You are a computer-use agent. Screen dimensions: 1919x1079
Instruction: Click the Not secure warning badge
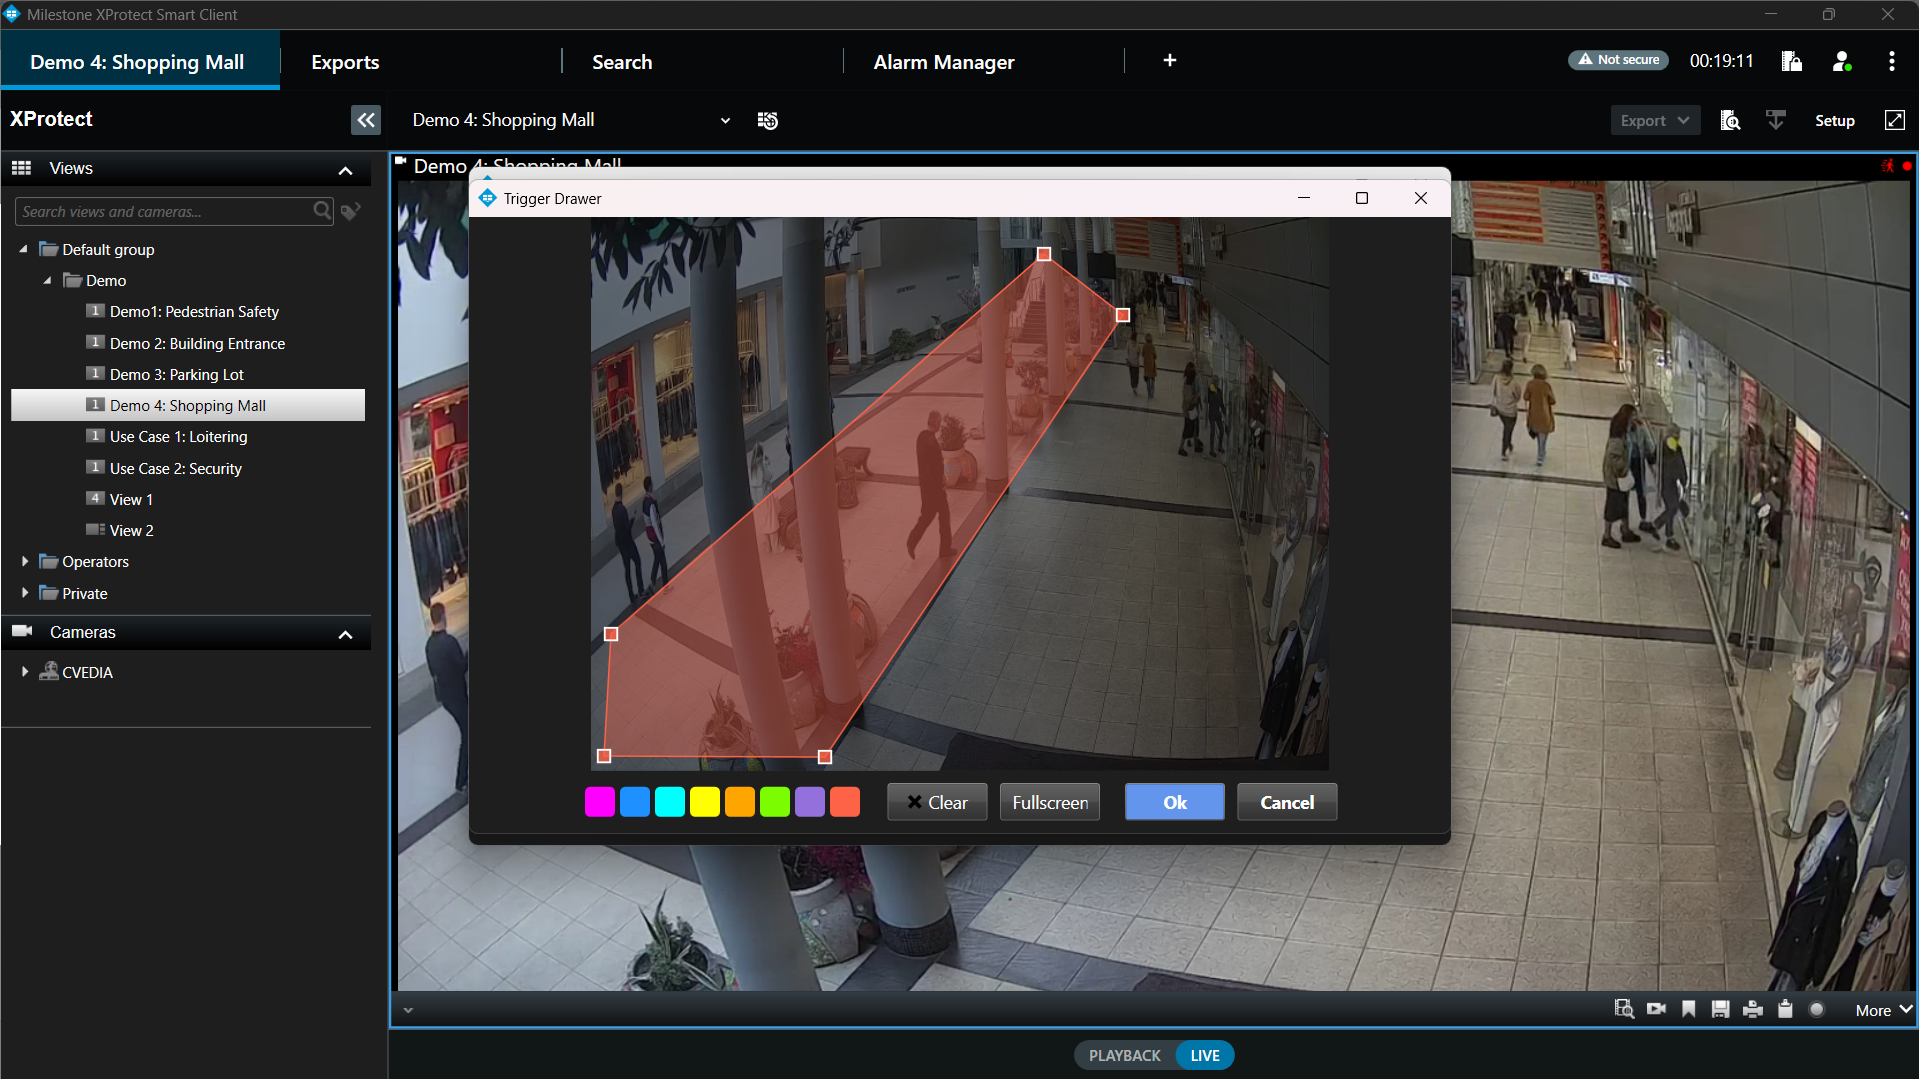[1618, 60]
